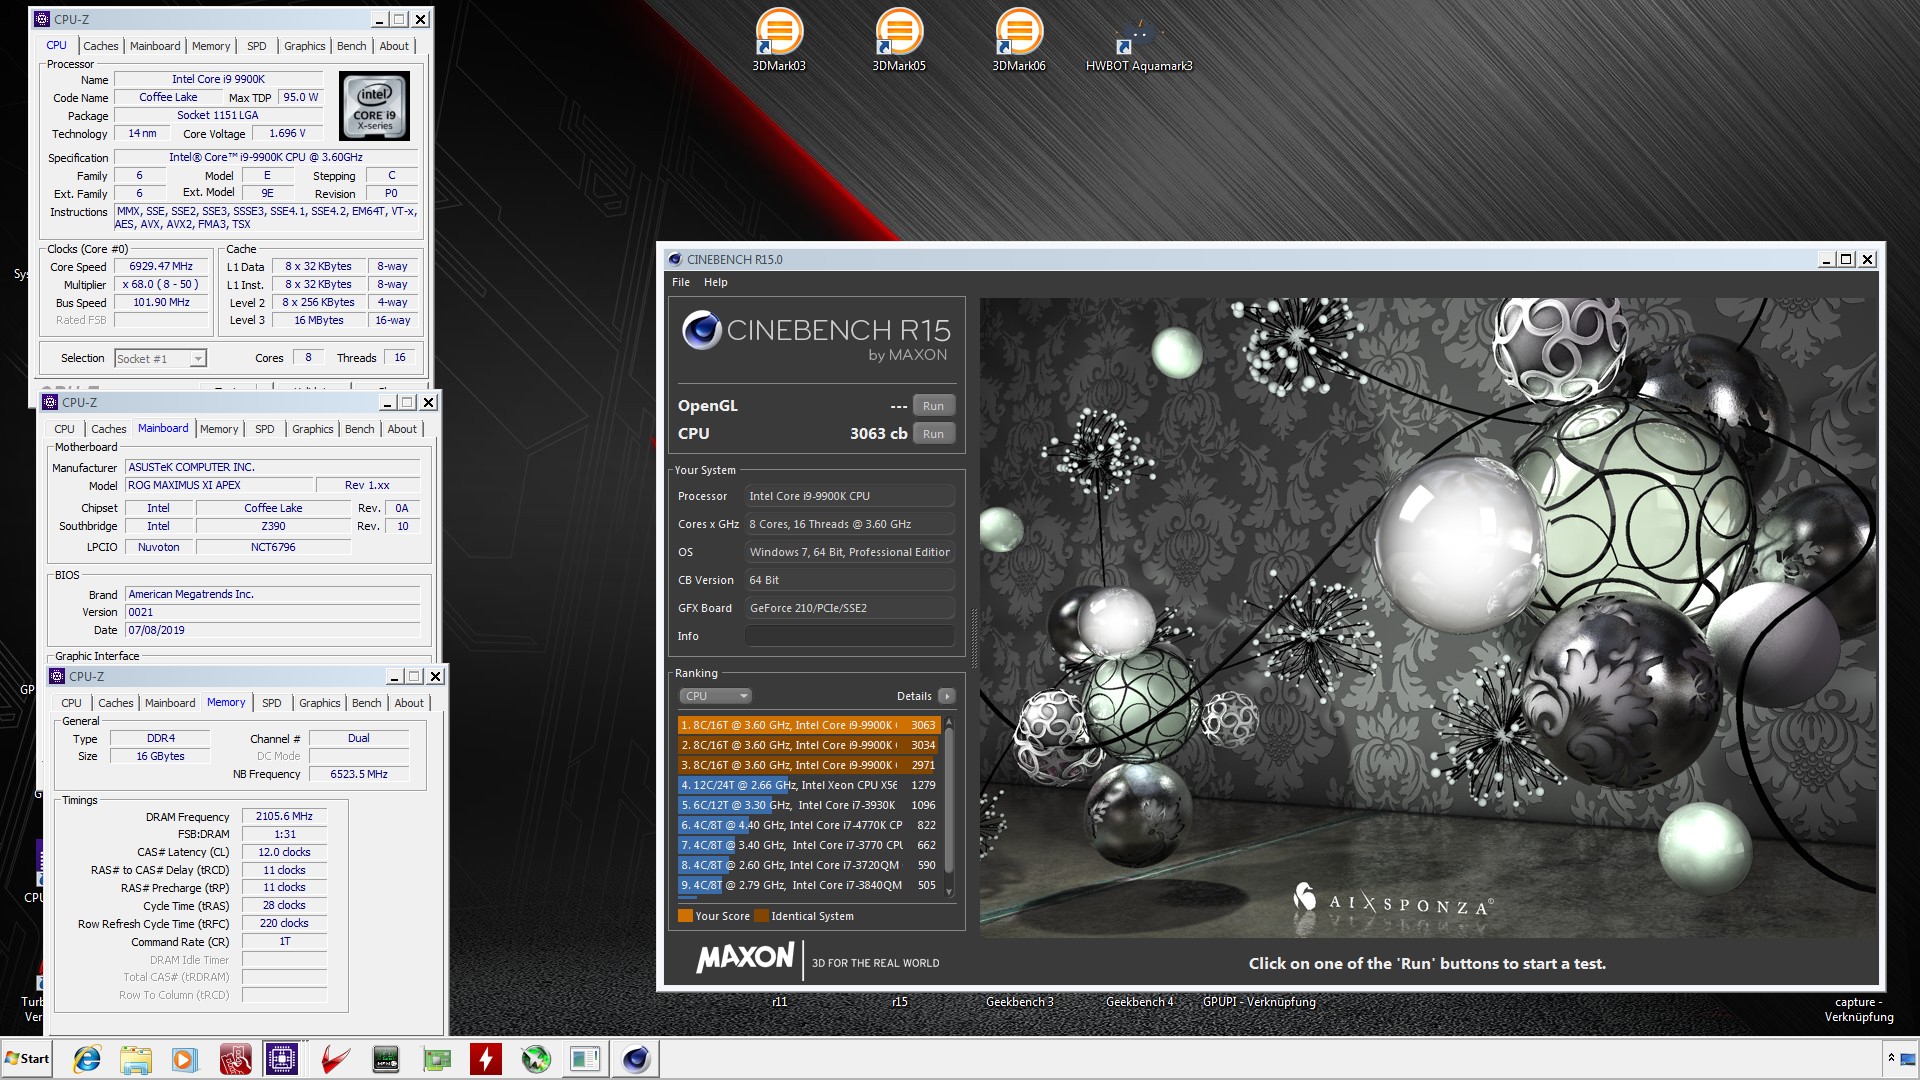
Task: Open About tab in top CPU-Z window
Action: pyautogui.click(x=394, y=46)
